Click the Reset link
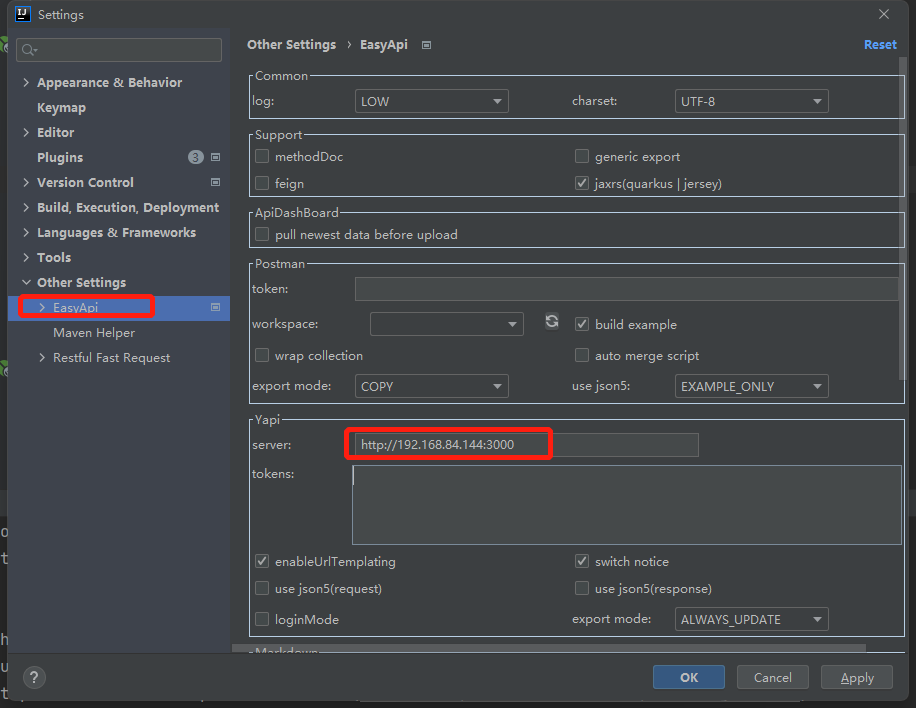Image resolution: width=916 pixels, height=708 pixels. [x=880, y=45]
